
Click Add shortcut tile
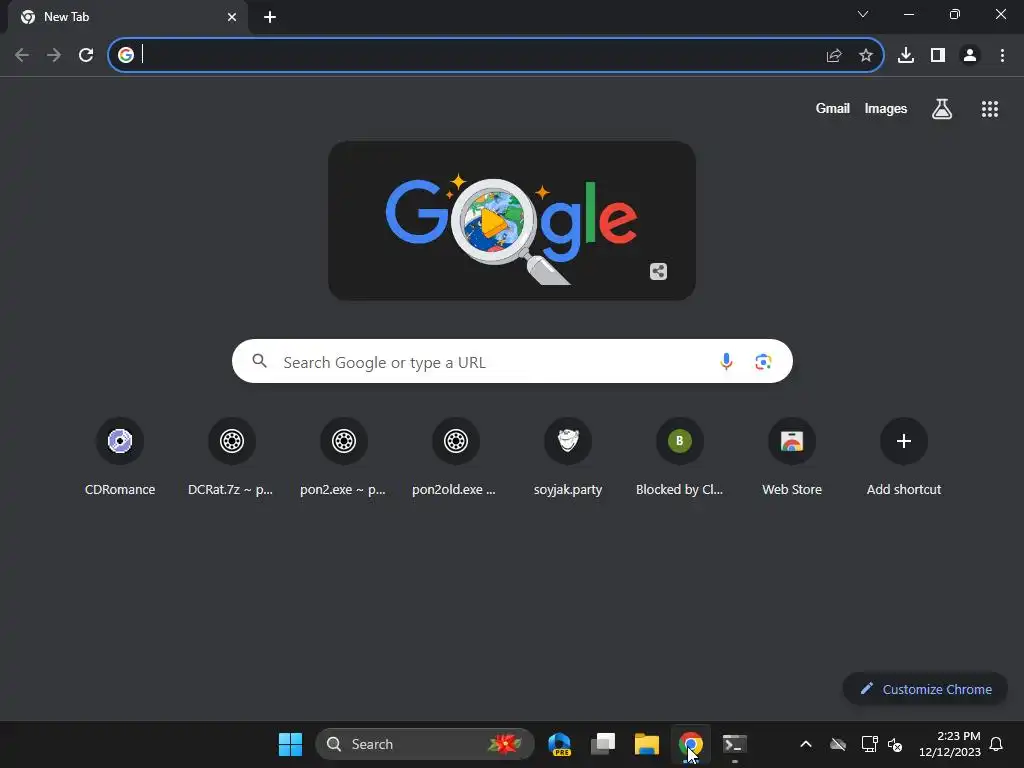[x=904, y=456]
